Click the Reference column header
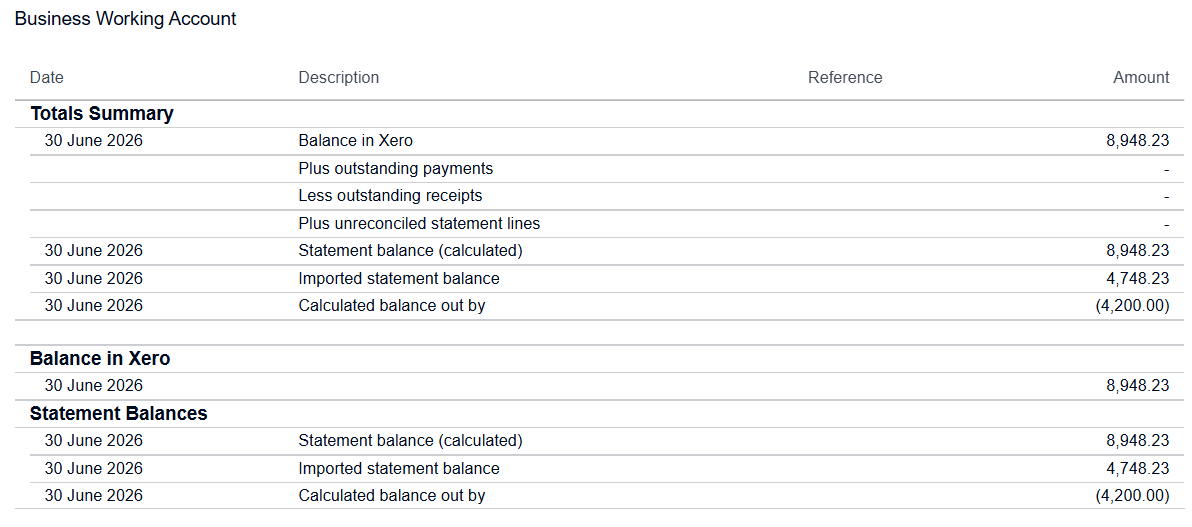Screen dimensions: 1192x527 coord(845,78)
